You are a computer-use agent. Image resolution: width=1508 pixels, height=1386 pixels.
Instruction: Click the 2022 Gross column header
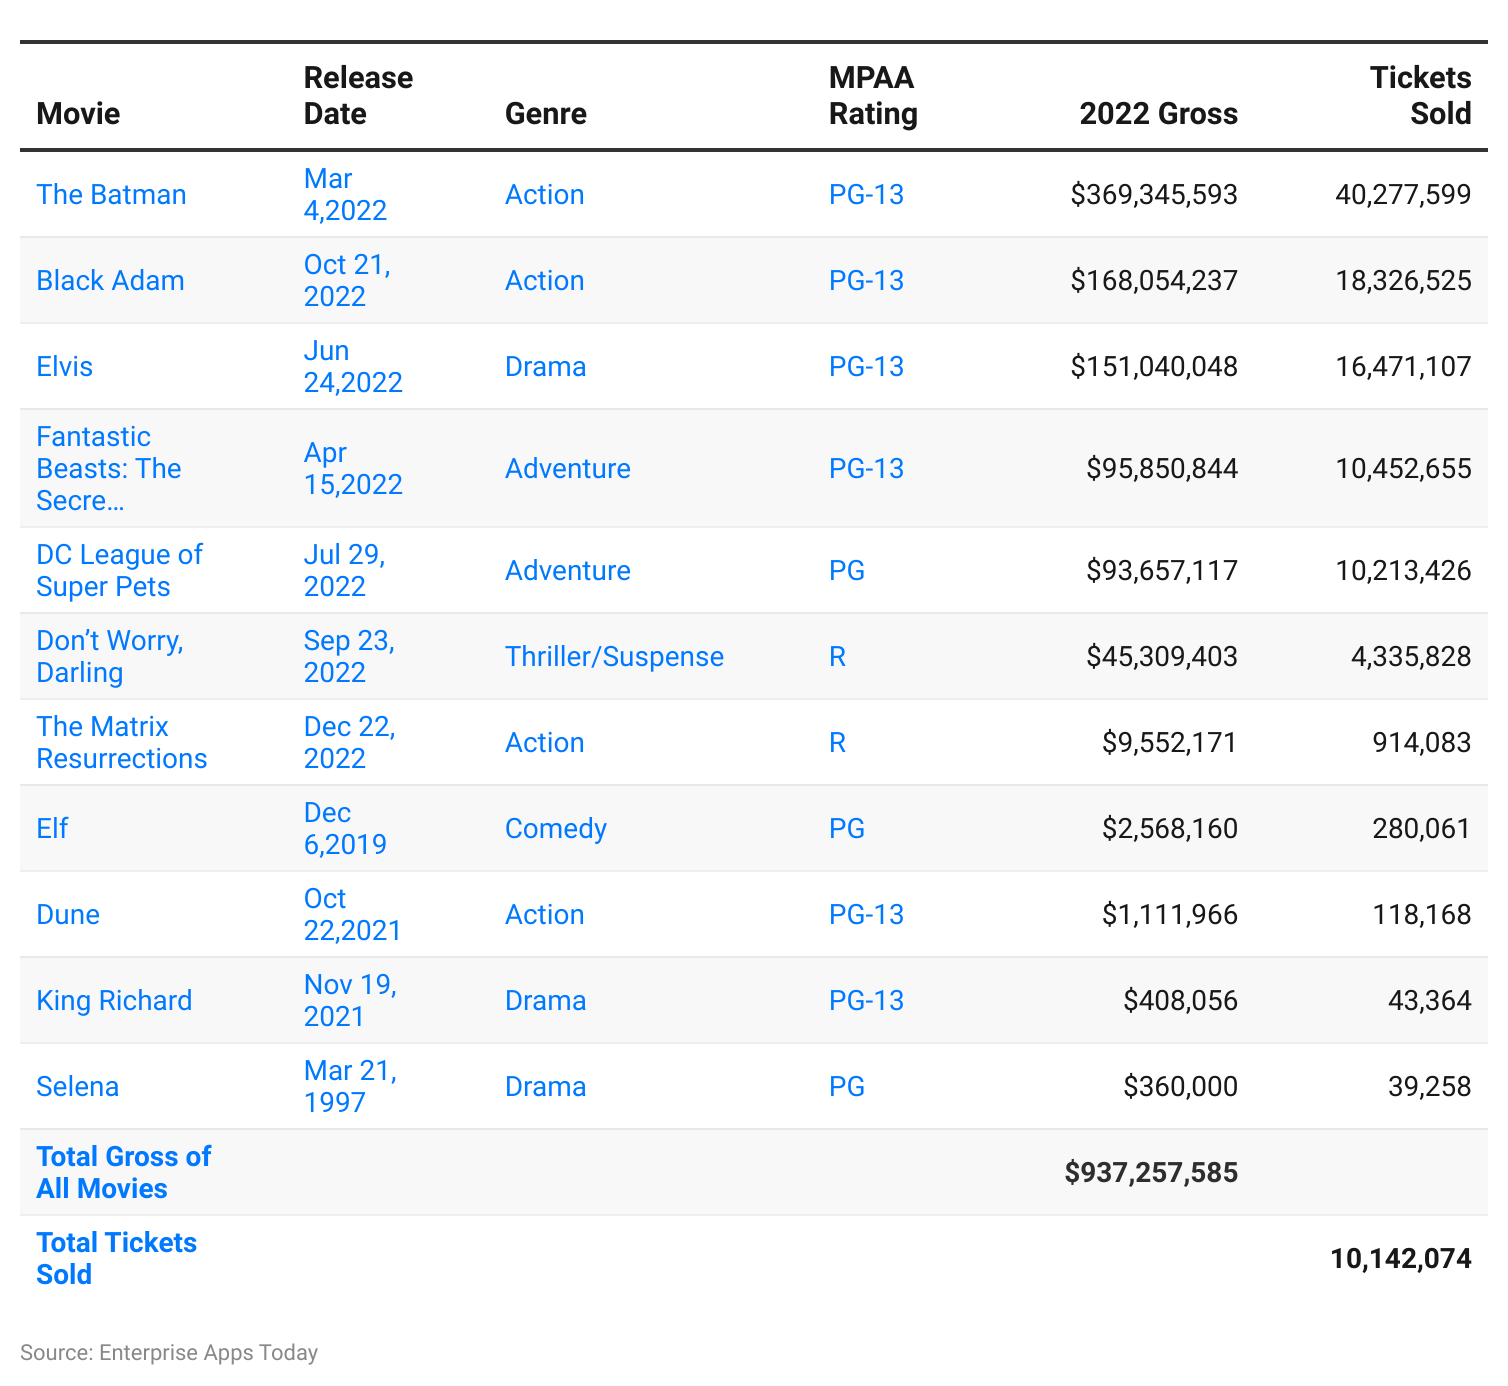click(1158, 113)
